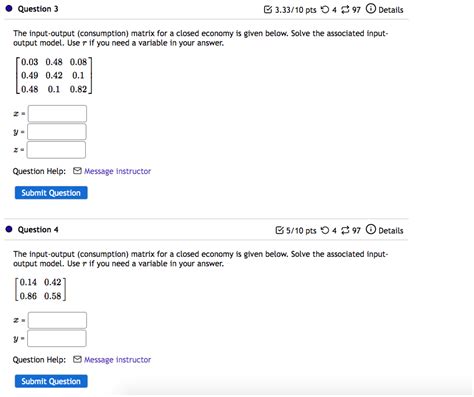
Task: Focus the x input in Question 4
Action: coord(57,320)
